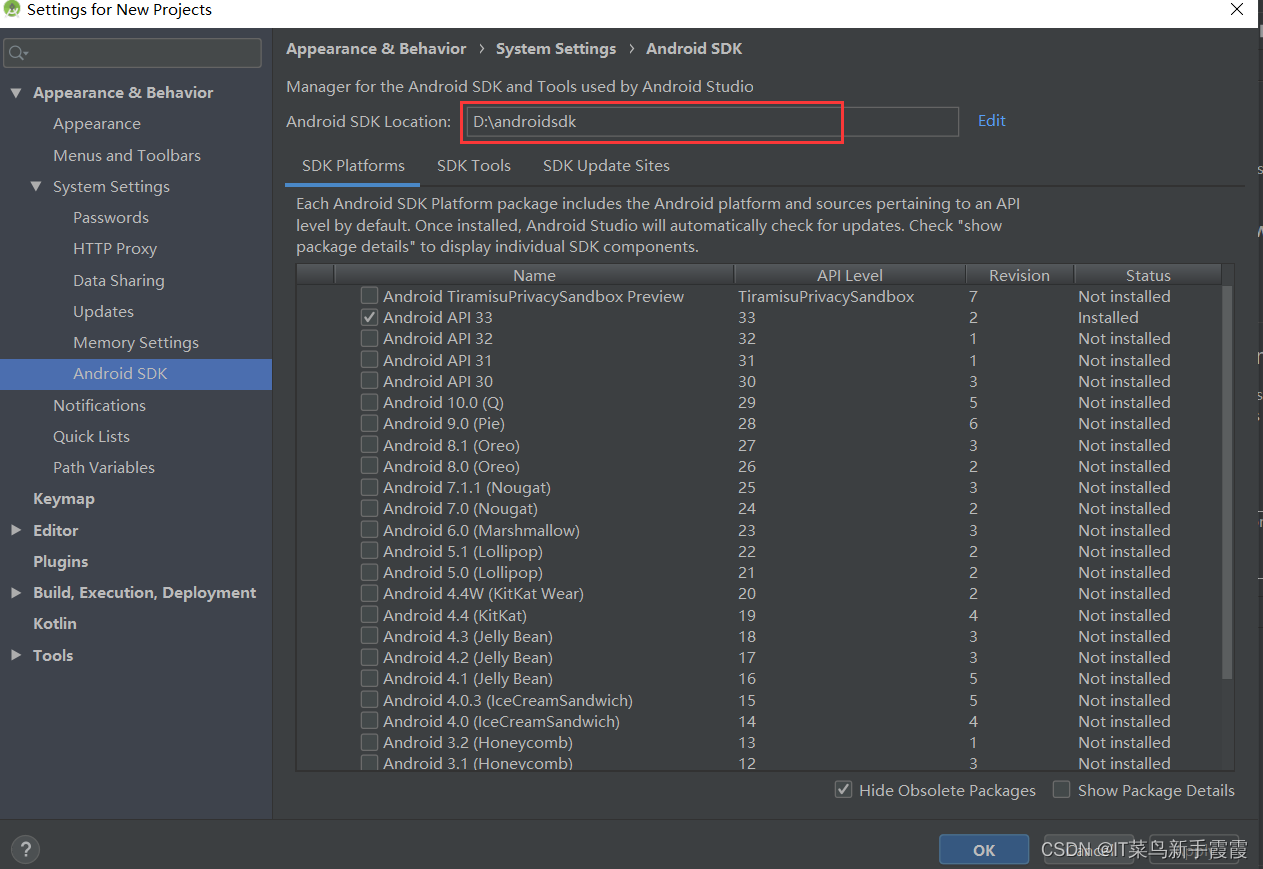Open the SDK Update Sites tab

[x=606, y=166]
